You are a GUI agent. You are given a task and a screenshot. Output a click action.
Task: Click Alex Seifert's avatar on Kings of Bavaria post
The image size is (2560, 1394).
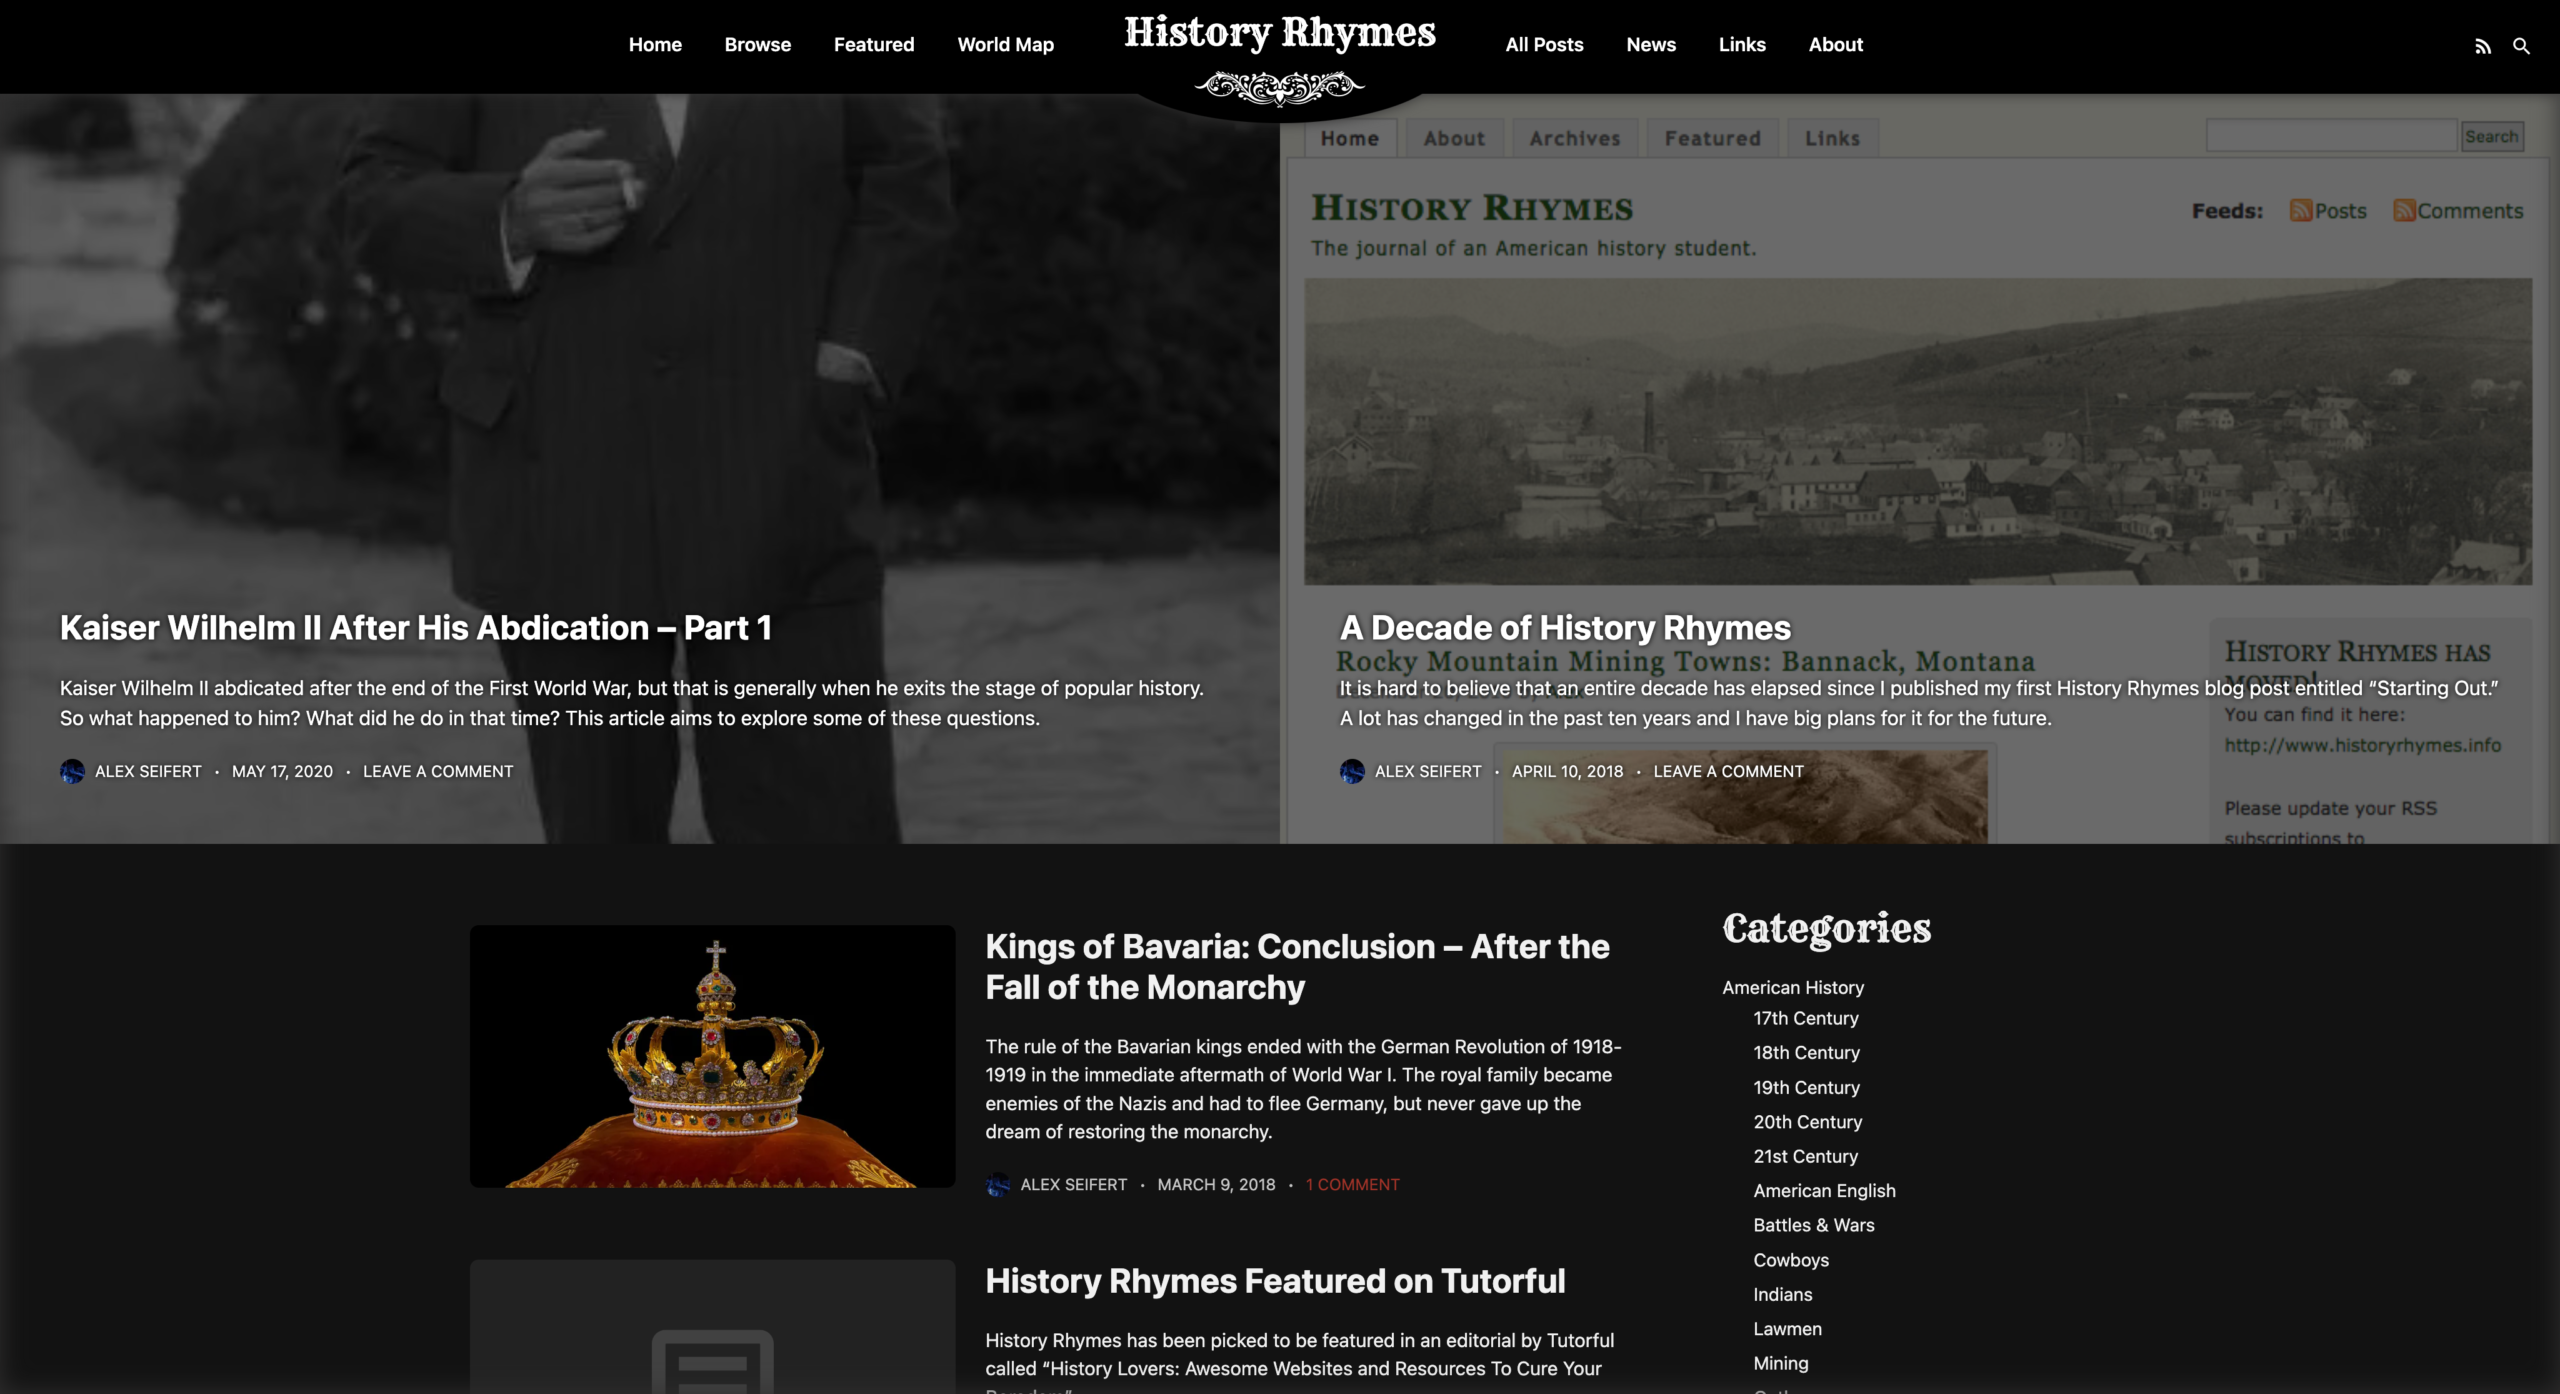(x=998, y=1184)
